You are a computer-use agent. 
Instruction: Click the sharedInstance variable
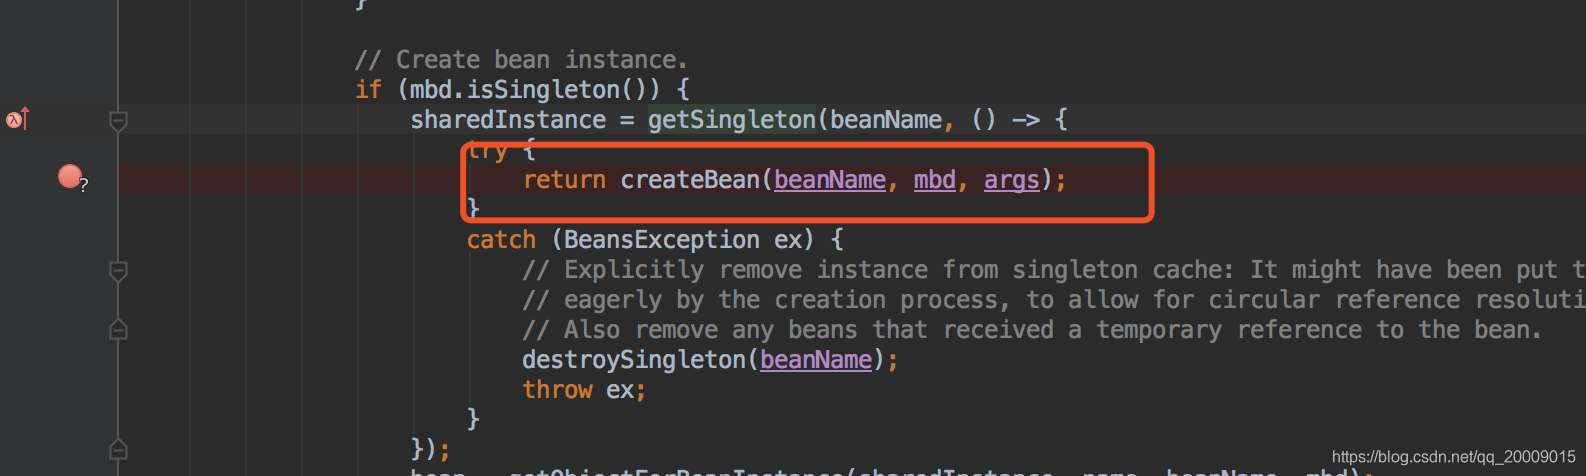(x=508, y=120)
